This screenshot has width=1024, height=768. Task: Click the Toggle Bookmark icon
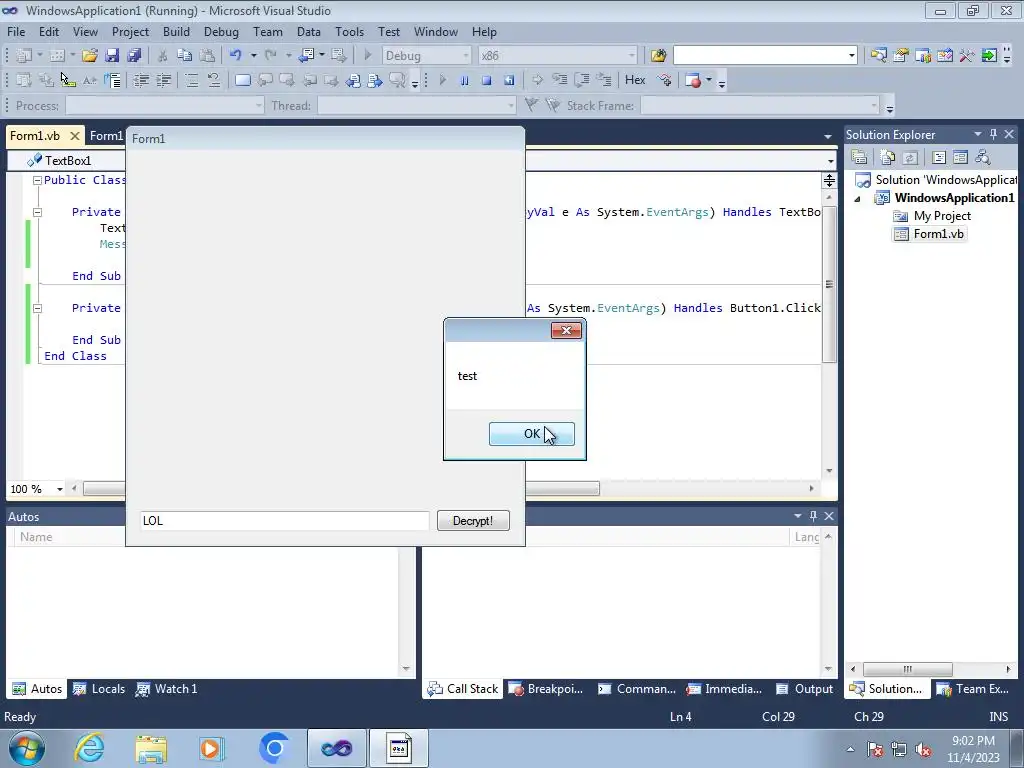tap(242, 80)
